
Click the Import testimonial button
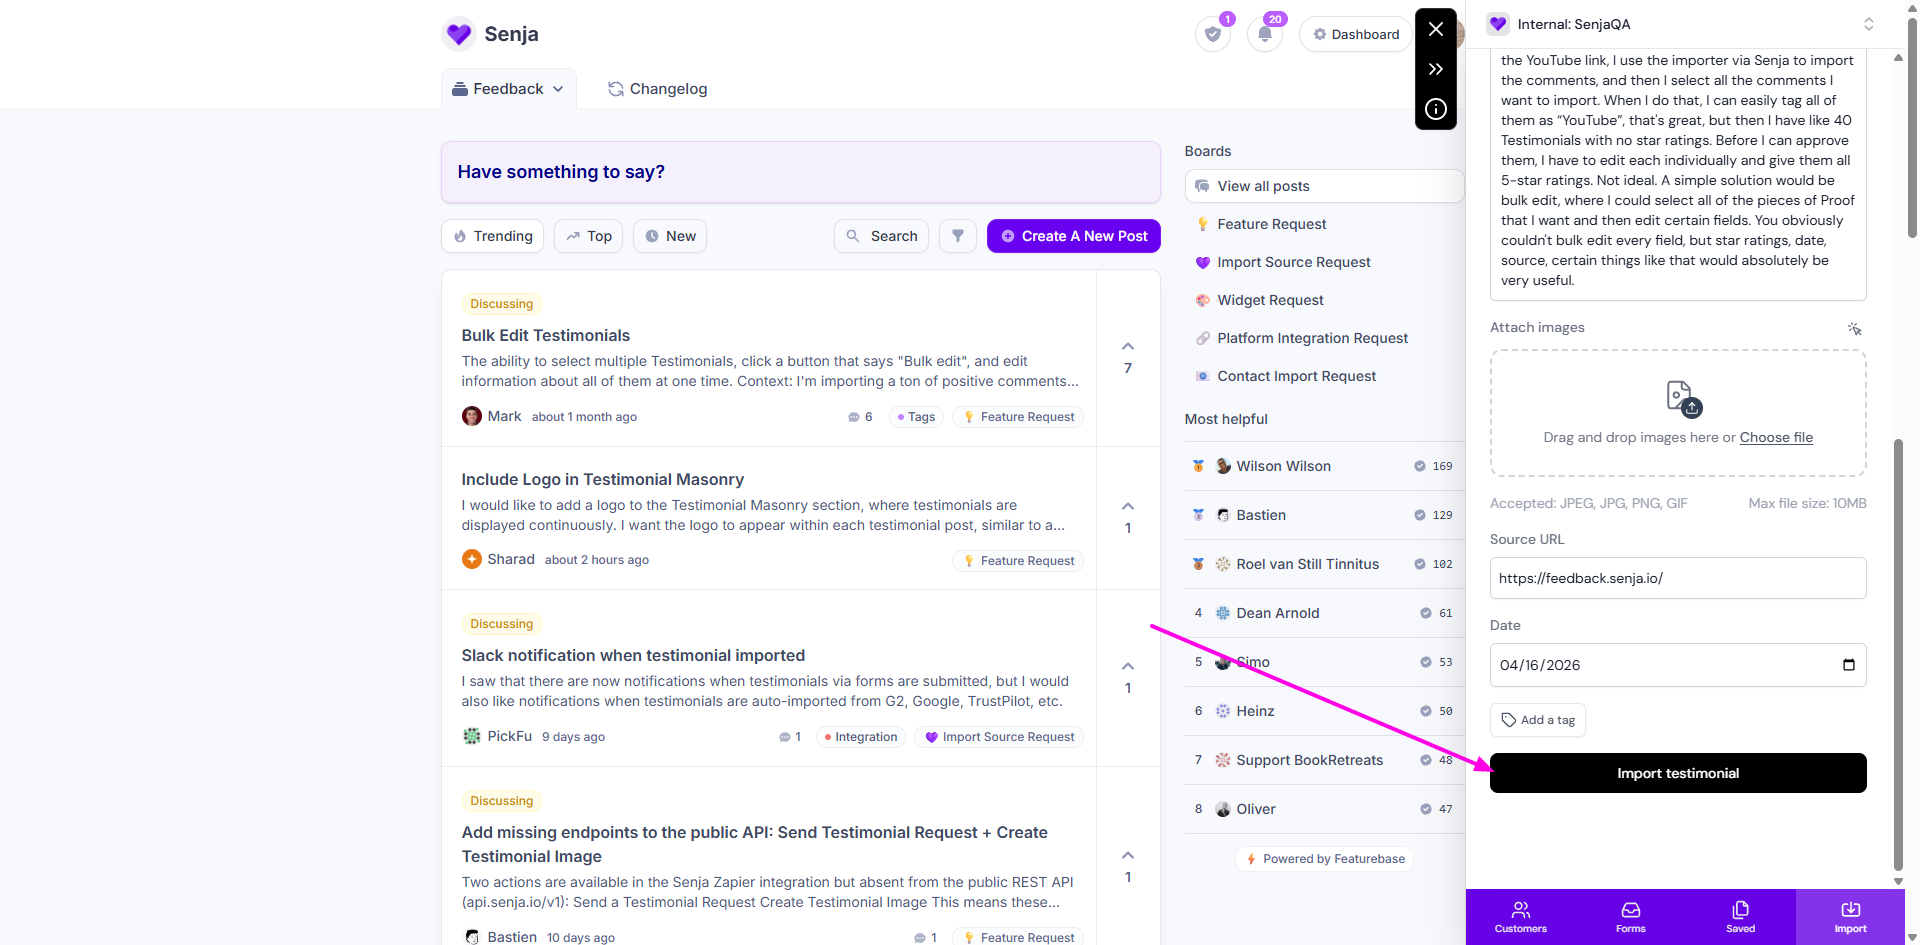(x=1677, y=773)
